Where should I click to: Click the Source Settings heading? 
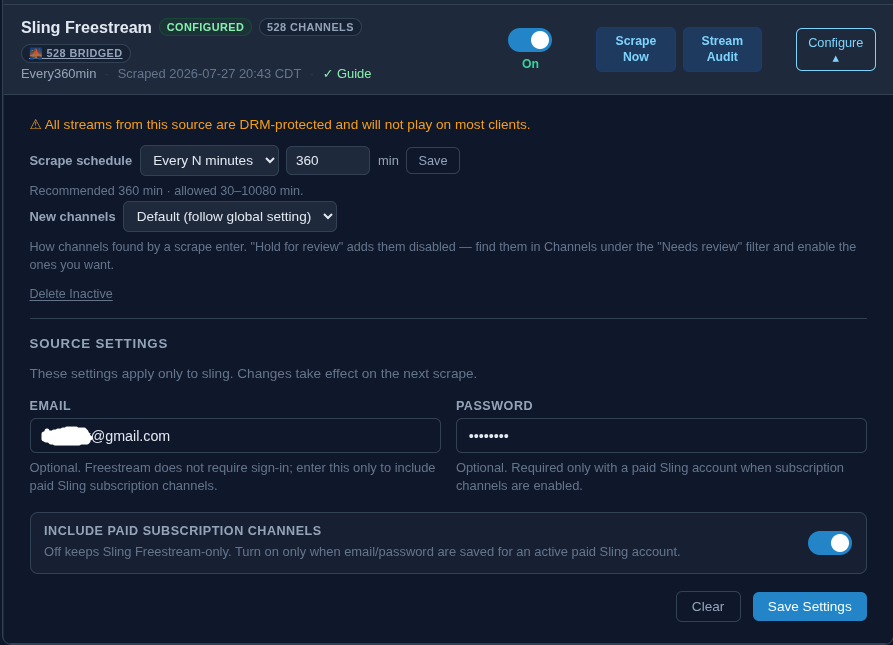99,343
